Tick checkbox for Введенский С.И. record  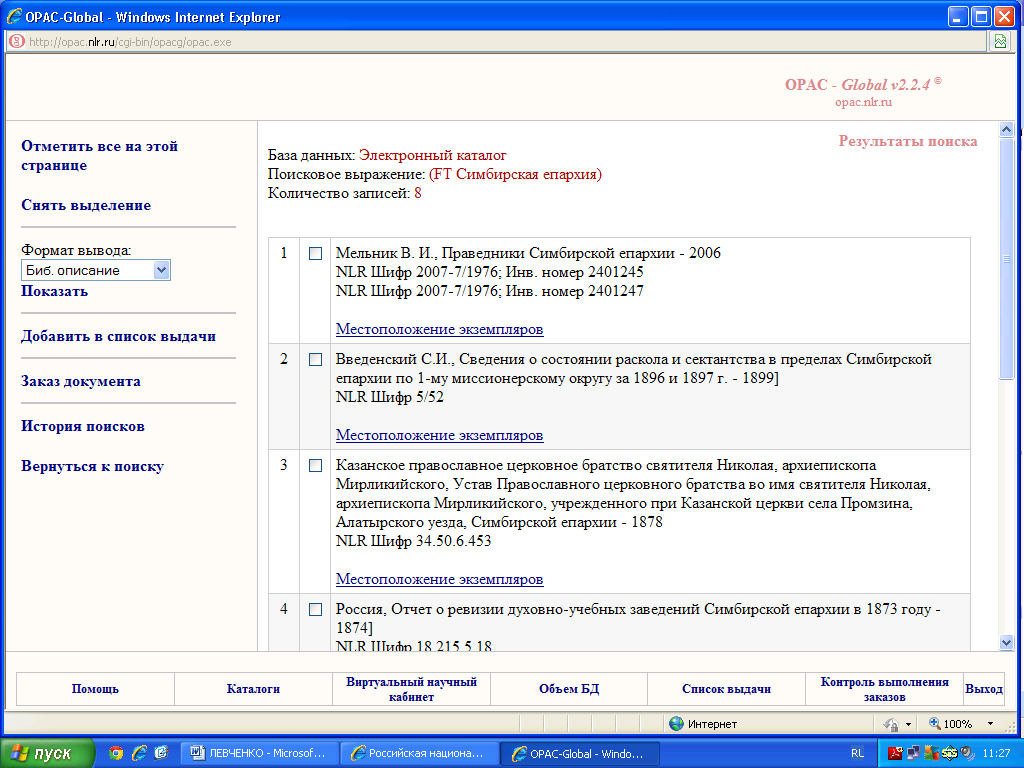315,359
